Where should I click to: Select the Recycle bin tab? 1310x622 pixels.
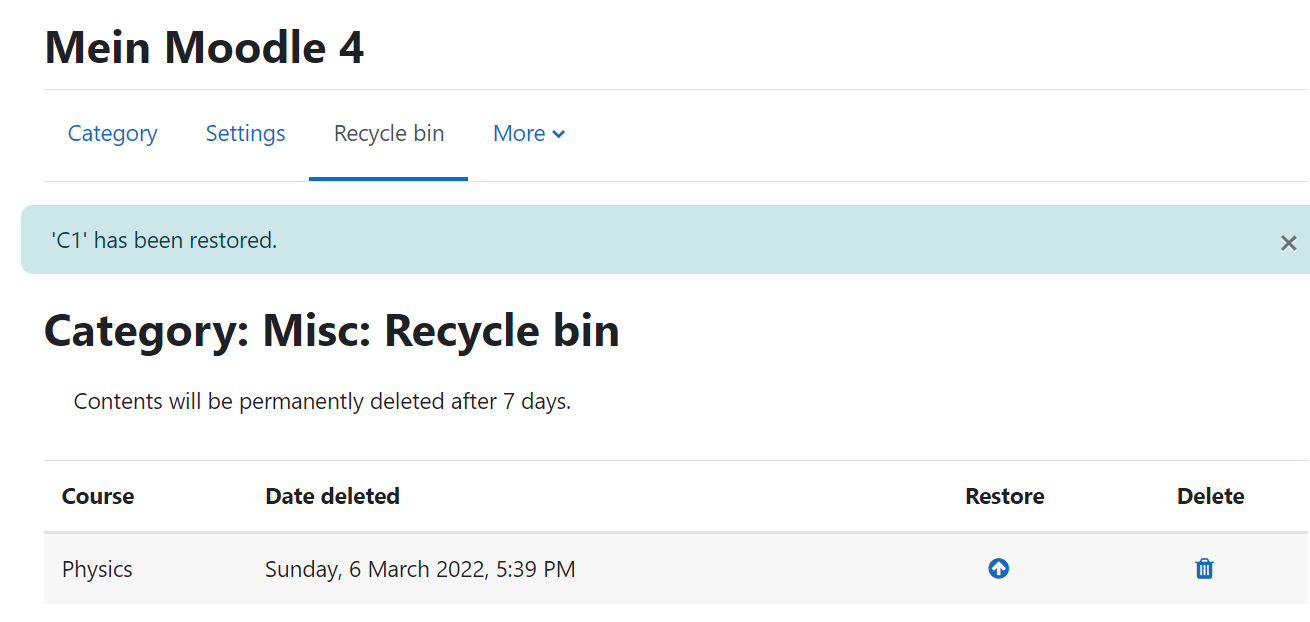click(389, 134)
